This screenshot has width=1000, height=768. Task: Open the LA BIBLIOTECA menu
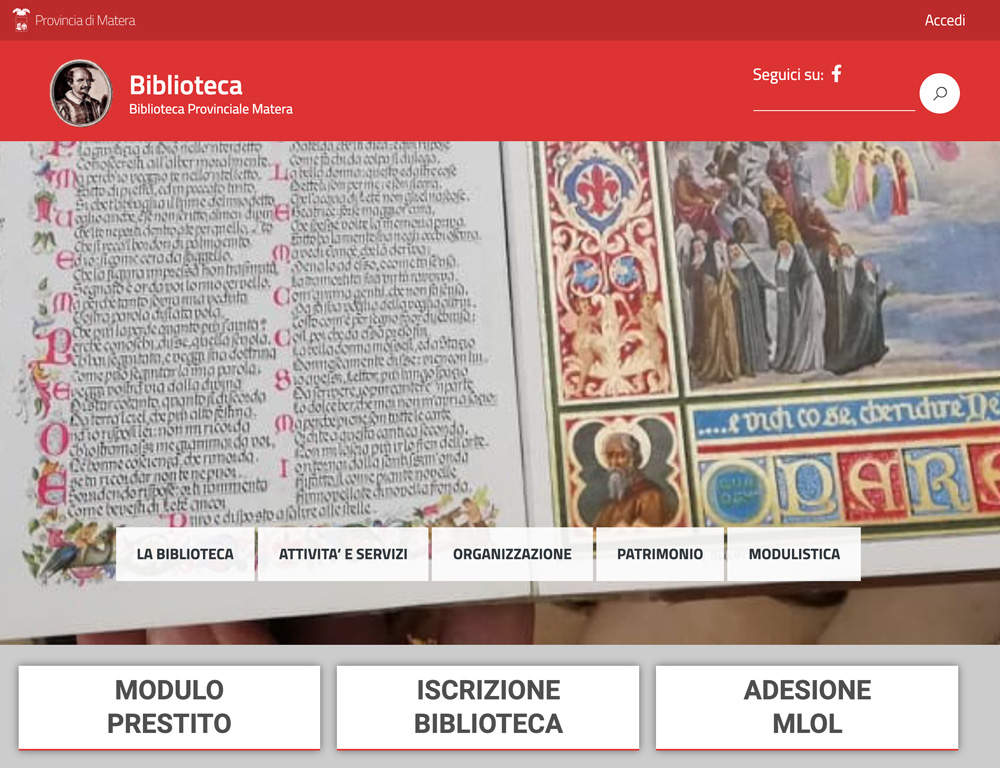click(x=185, y=554)
